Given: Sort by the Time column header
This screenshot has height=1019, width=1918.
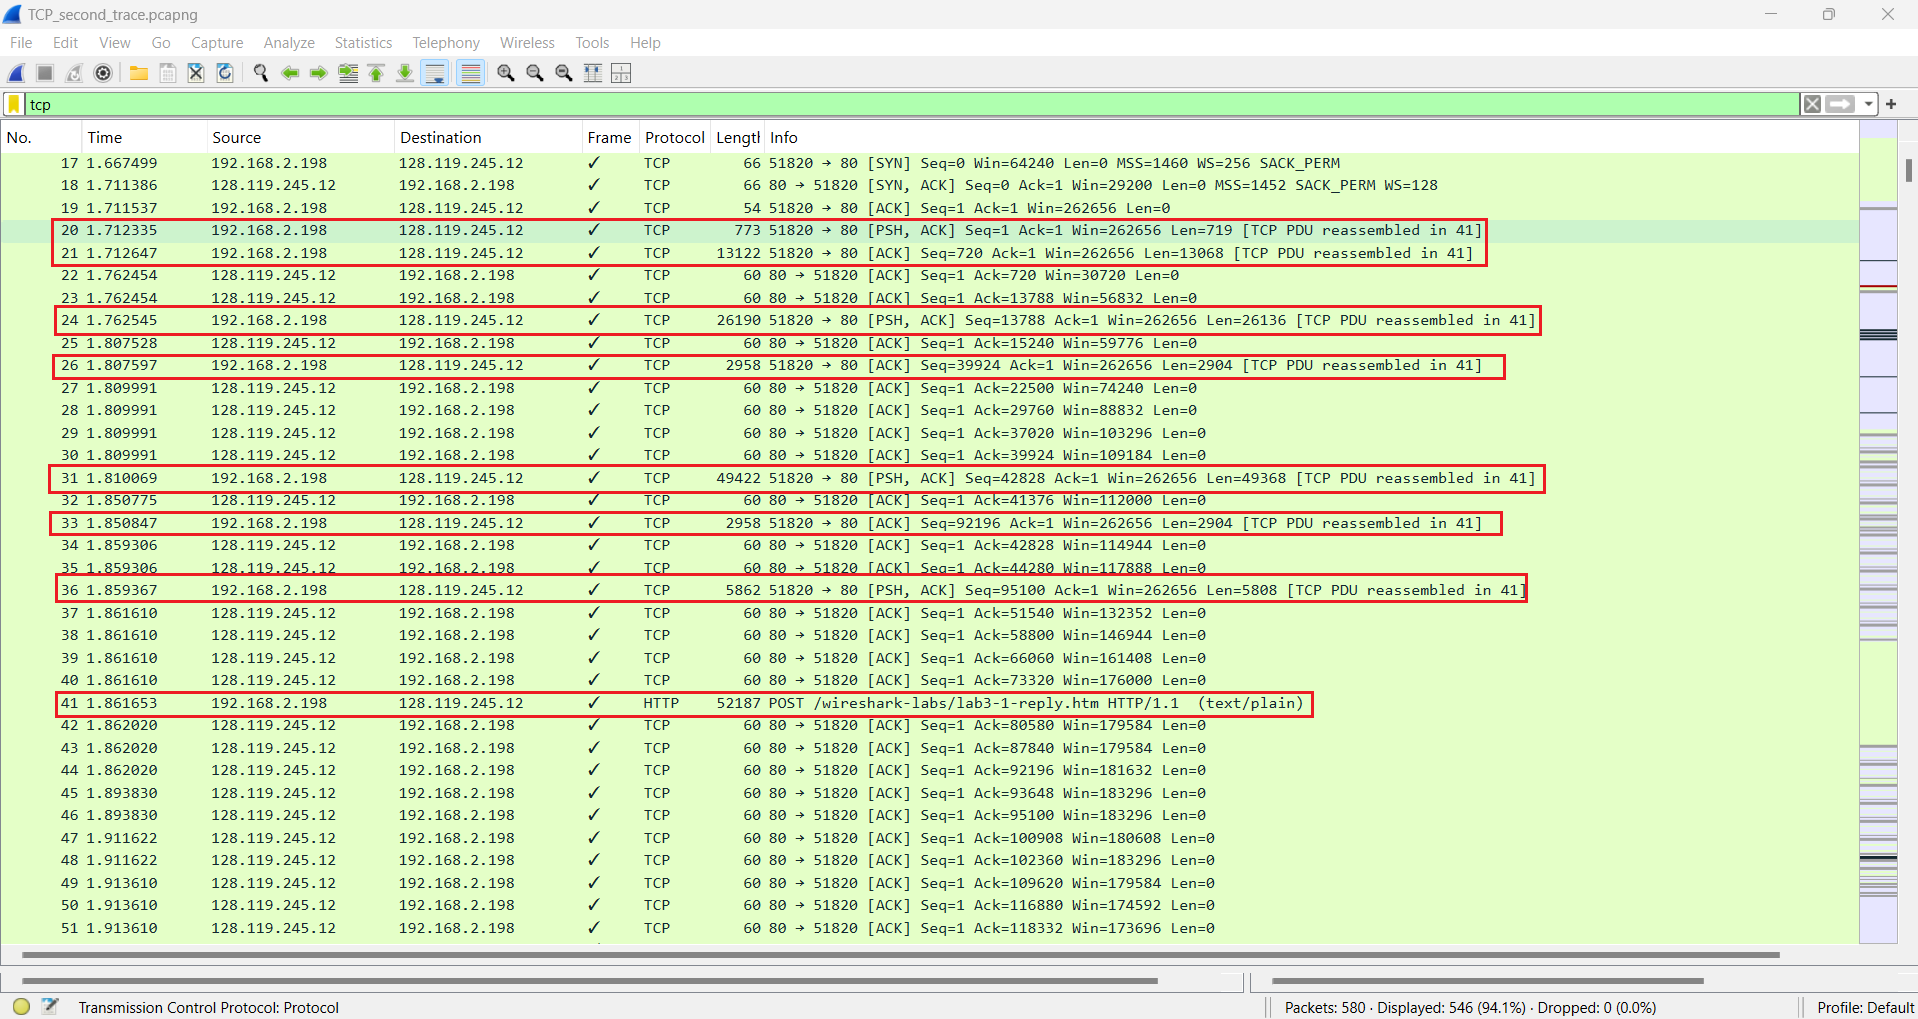Looking at the screenshot, I should point(144,138).
